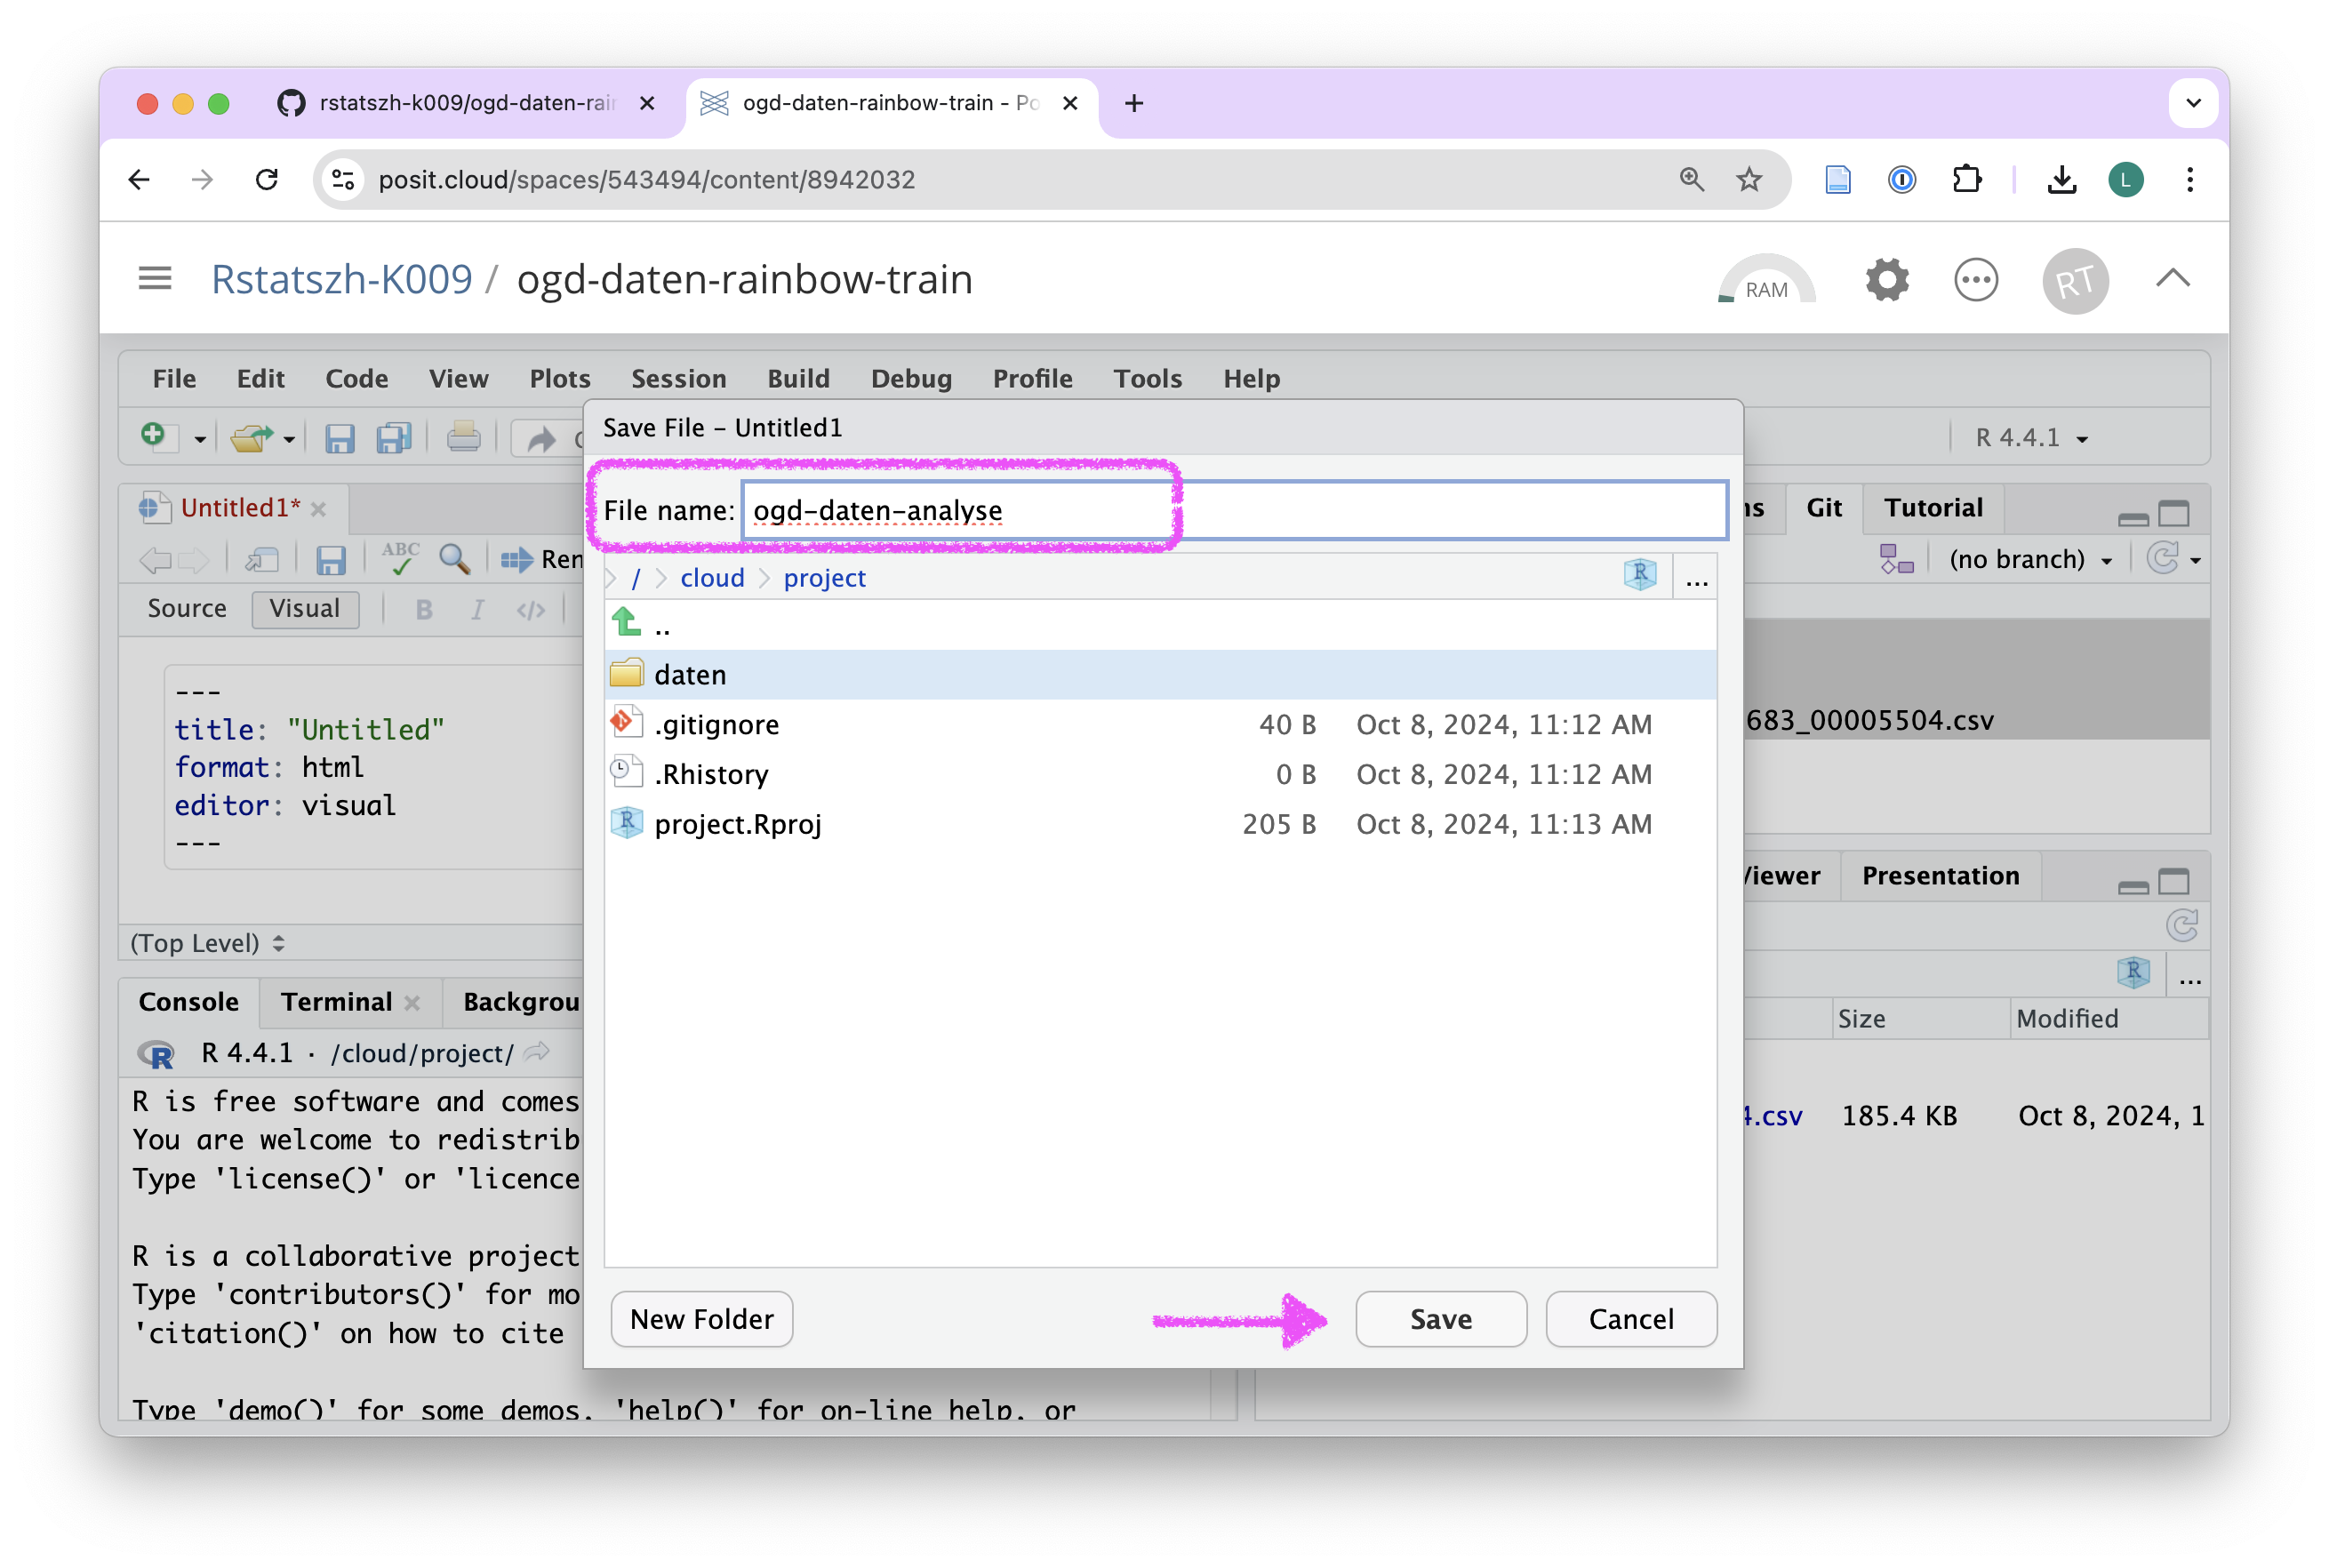Go up to parent directory arrow
Viewport: 2329px width, 1568px height.
pyautogui.click(x=627, y=624)
